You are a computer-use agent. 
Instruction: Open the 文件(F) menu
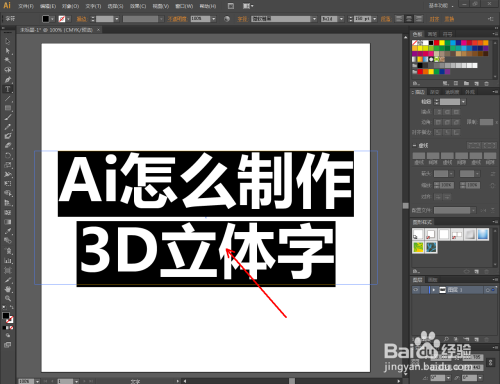(26, 6)
